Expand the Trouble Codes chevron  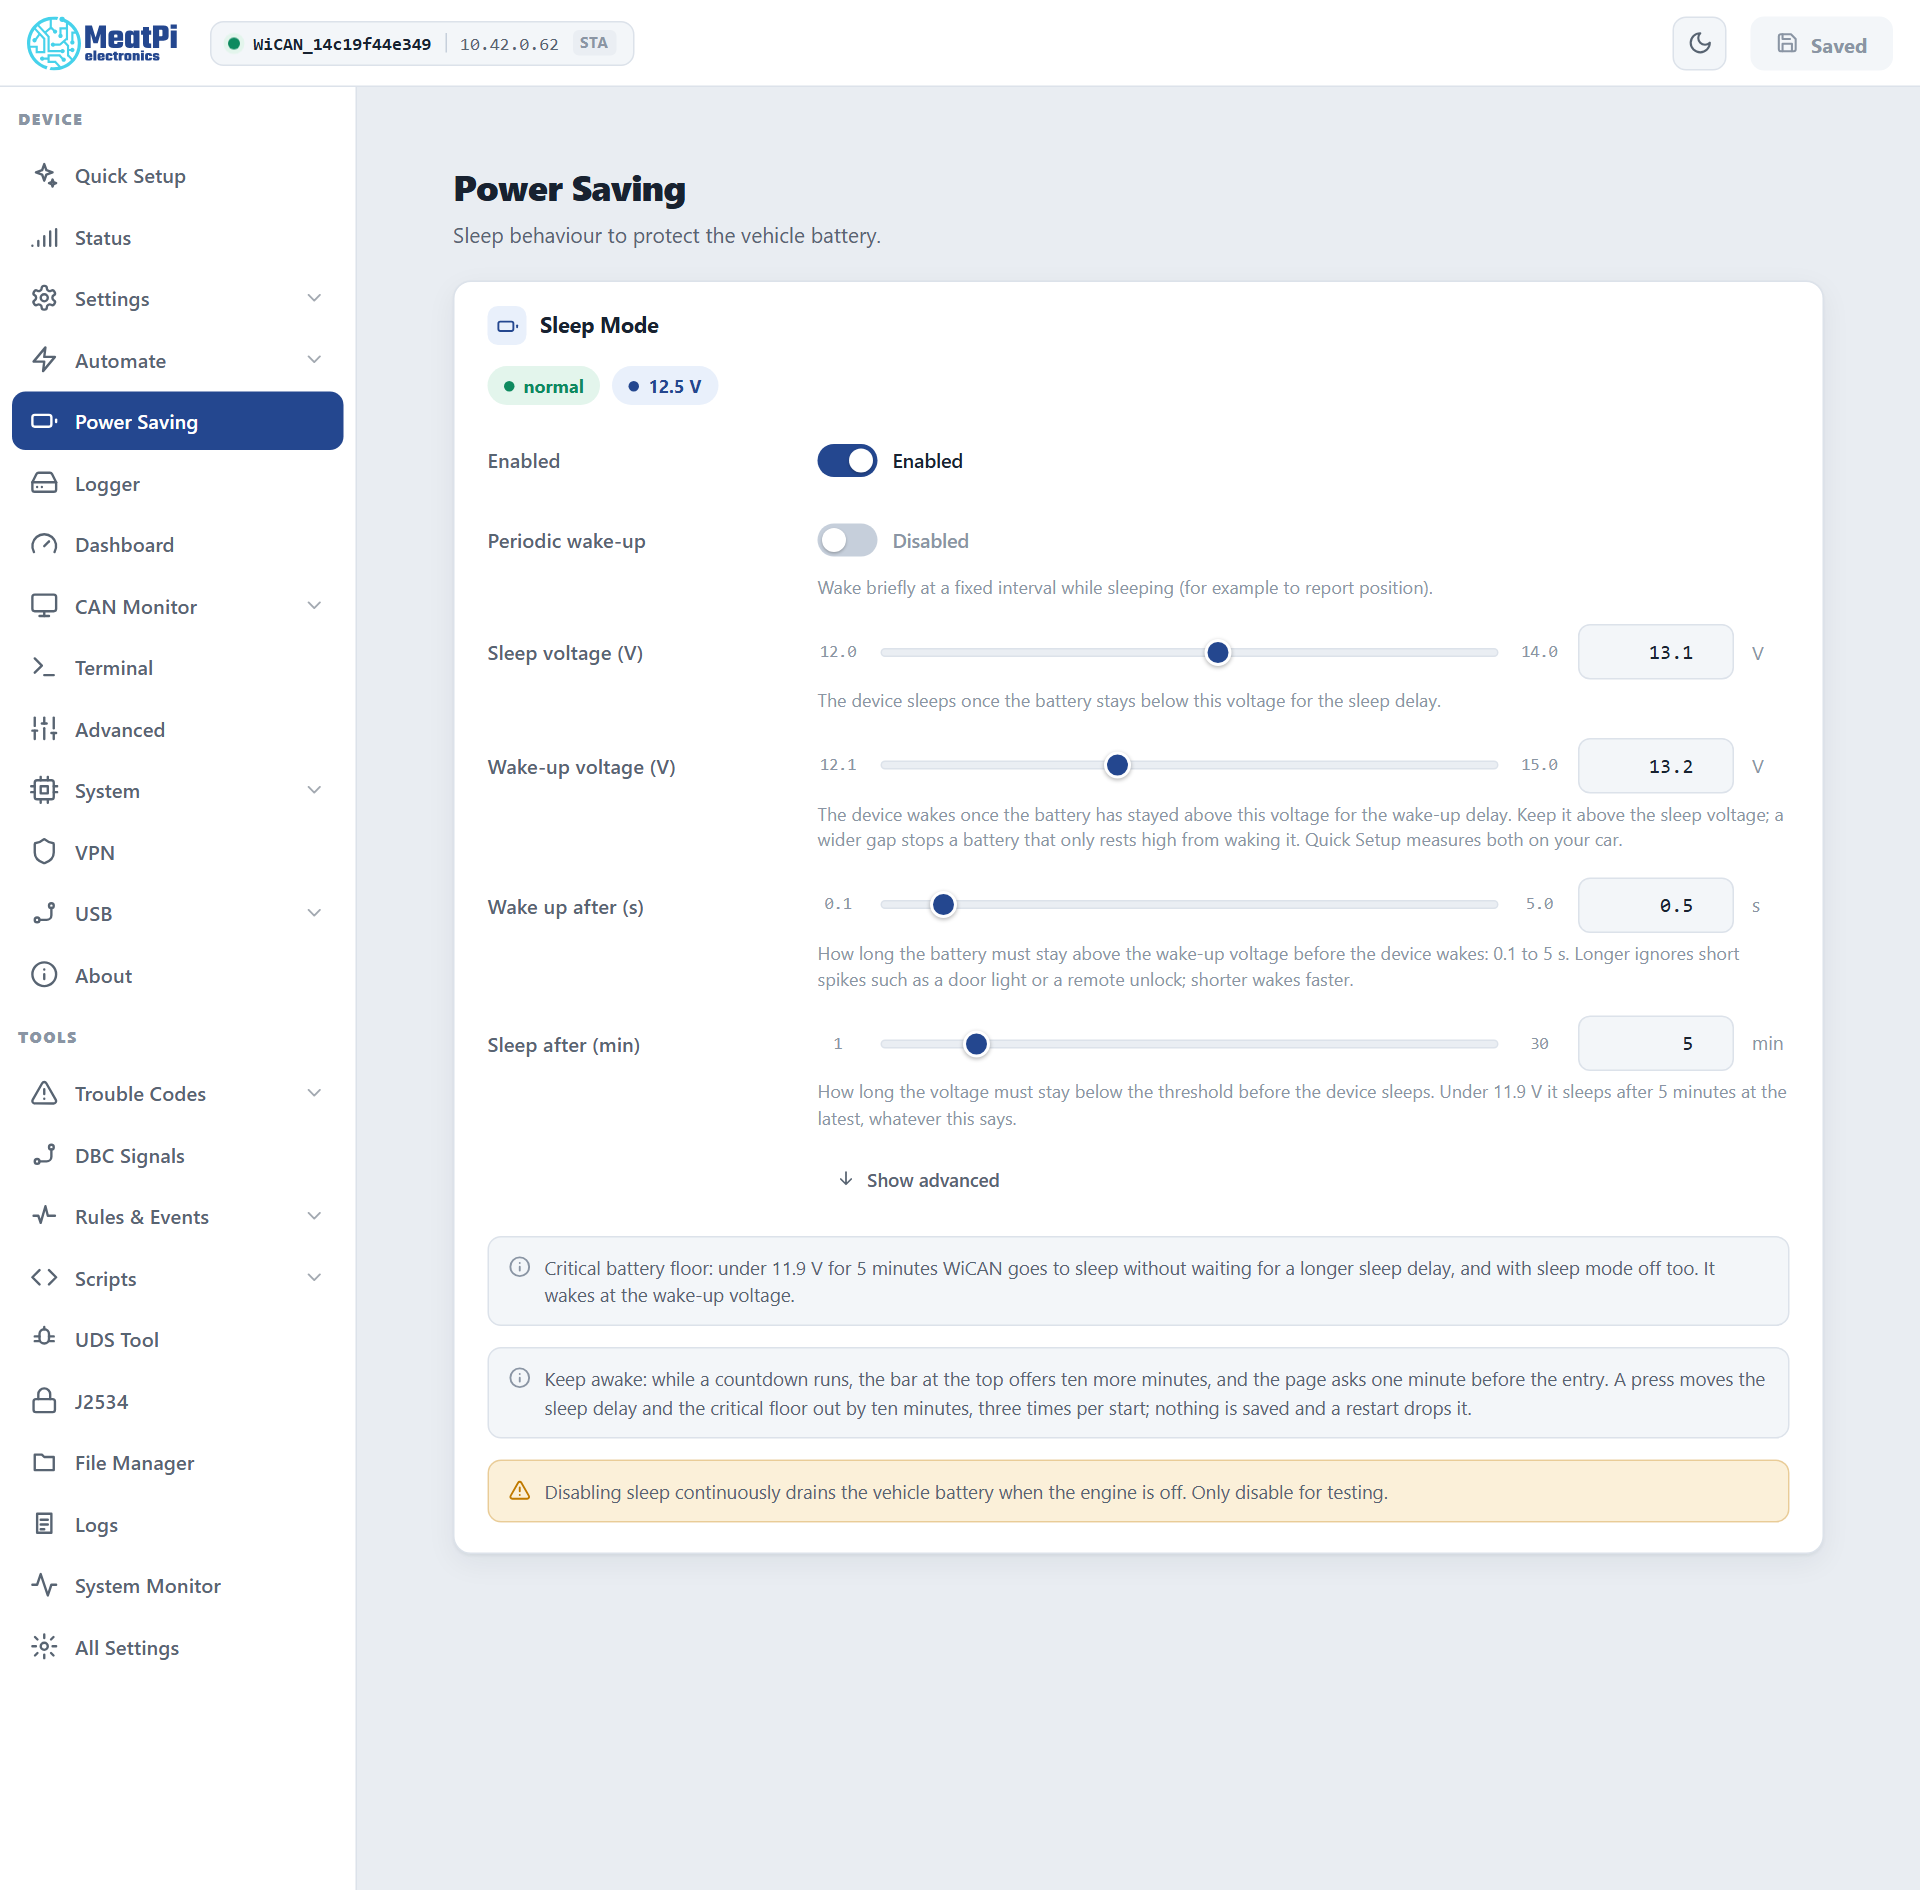point(314,1093)
